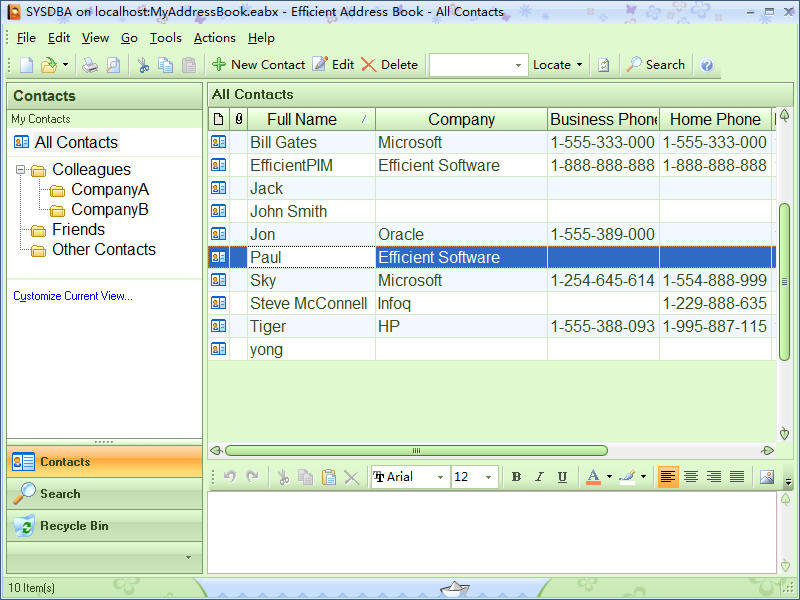Toggle underline formatting
Image resolution: width=800 pixels, height=600 pixels.
pos(562,477)
